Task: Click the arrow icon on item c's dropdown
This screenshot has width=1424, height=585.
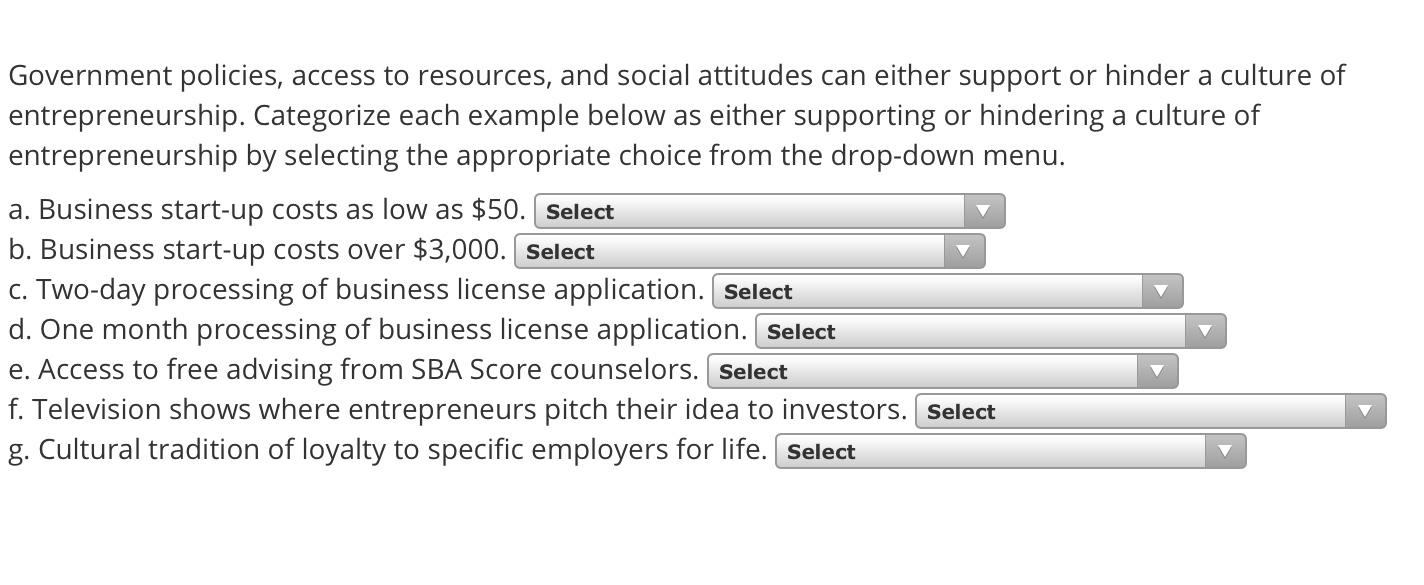Action: point(1160,290)
